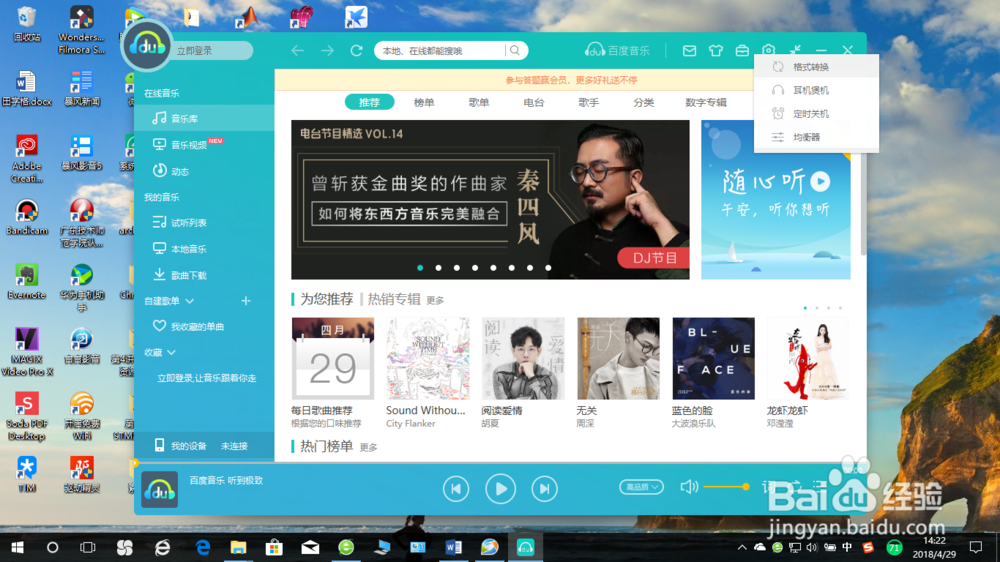Adjust the volume slider

pyautogui.click(x=726, y=487)
